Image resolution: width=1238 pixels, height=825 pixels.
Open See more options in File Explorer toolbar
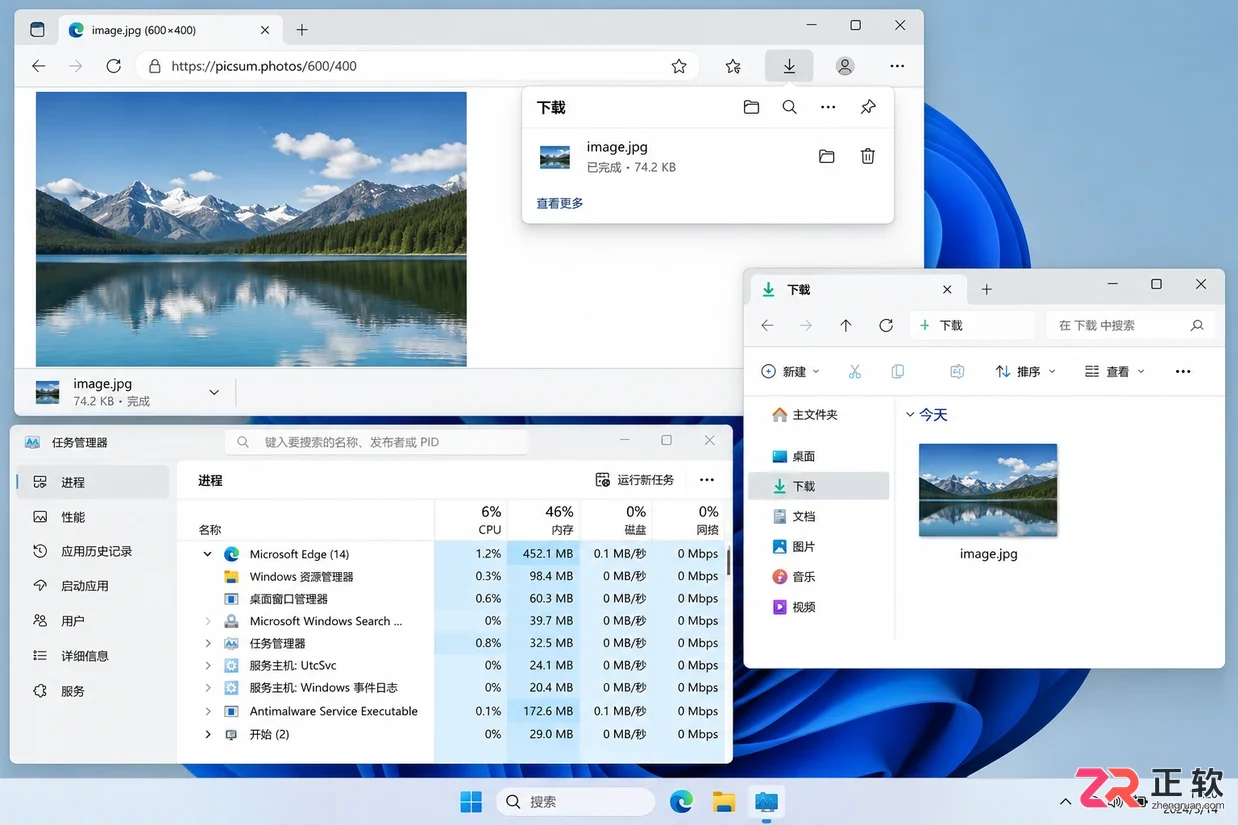pyautogui.click(x=1183, y=371)
